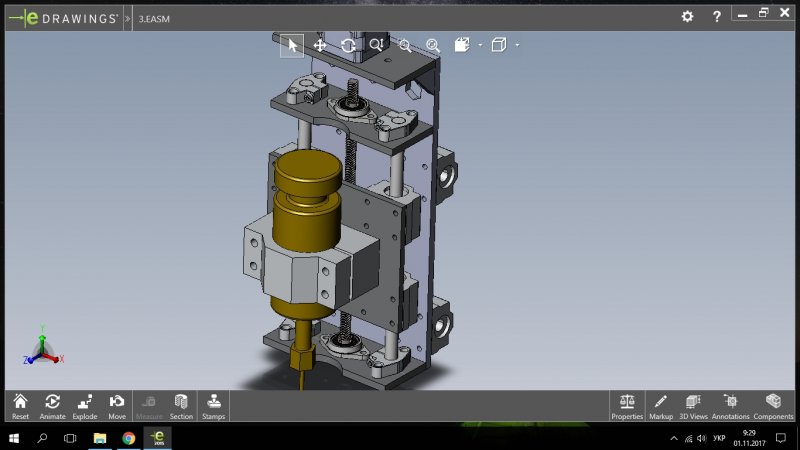Open Properties with the scales icon
The image size is (800, 450).
(x=627, y=405)
